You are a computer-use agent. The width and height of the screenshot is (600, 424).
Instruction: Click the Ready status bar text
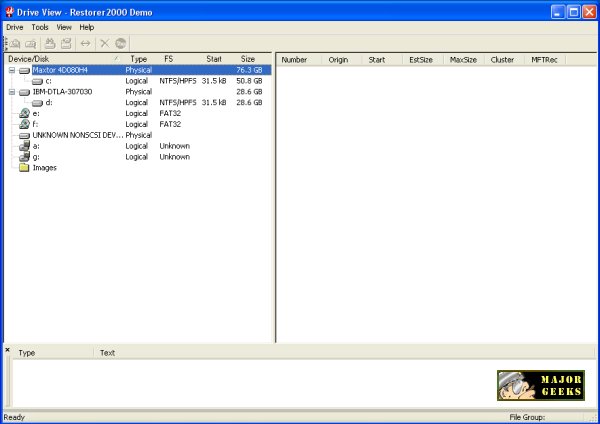click(14, 417)
